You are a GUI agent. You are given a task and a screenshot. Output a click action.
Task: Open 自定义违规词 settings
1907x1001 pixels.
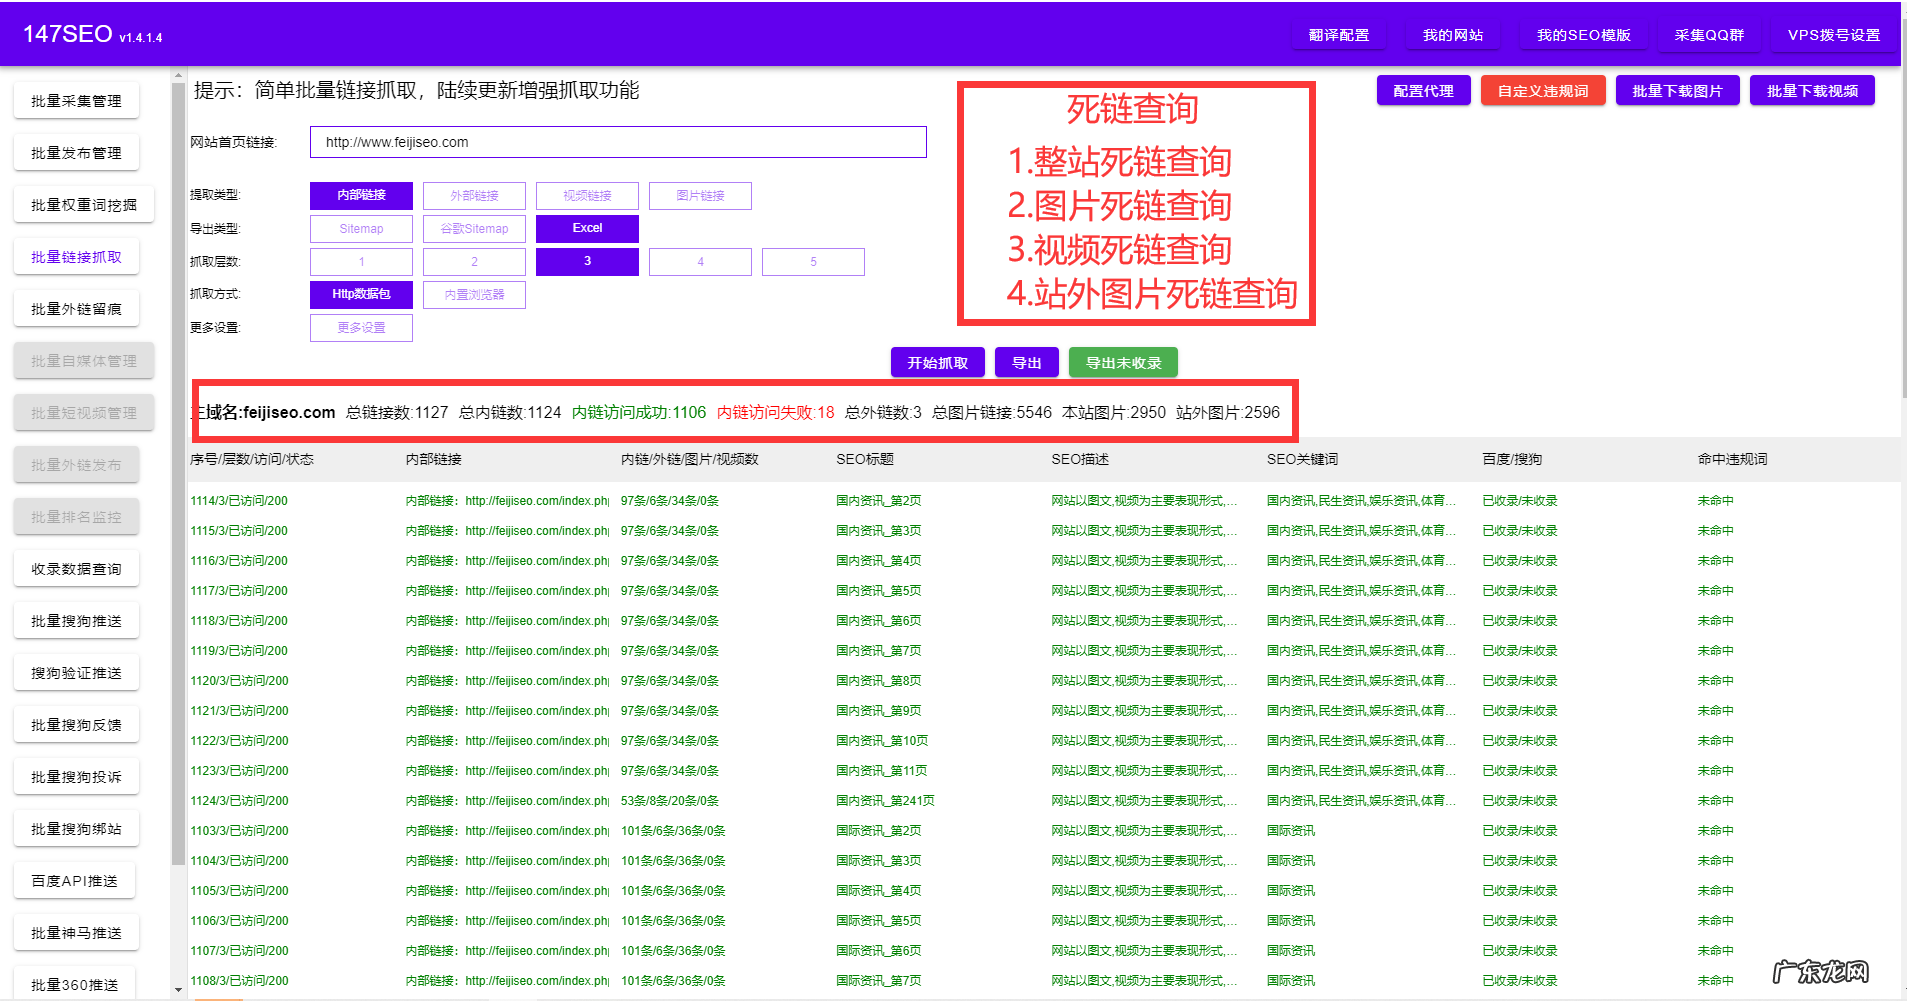click(1542, 90)
